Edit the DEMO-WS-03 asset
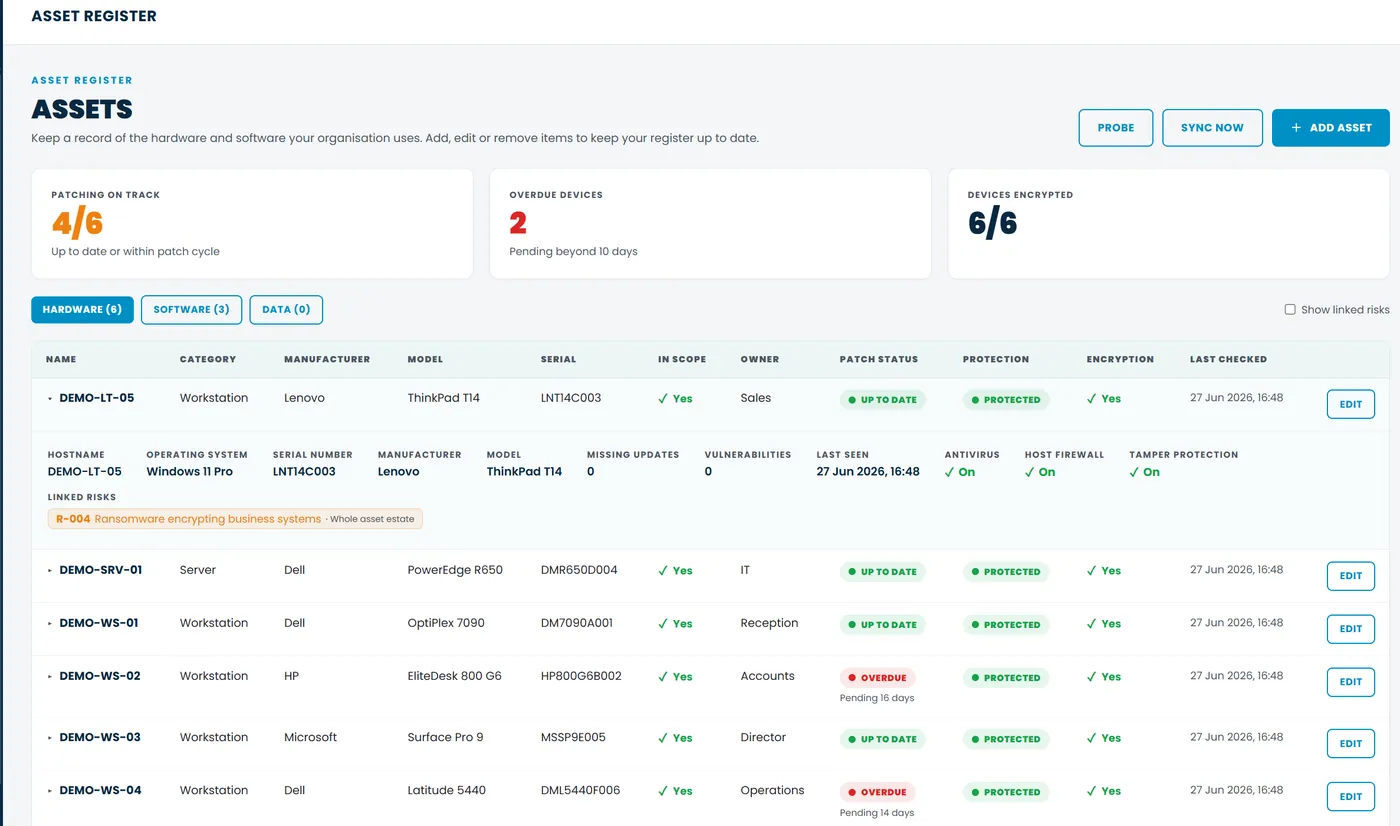 [x=1351, y=743]
